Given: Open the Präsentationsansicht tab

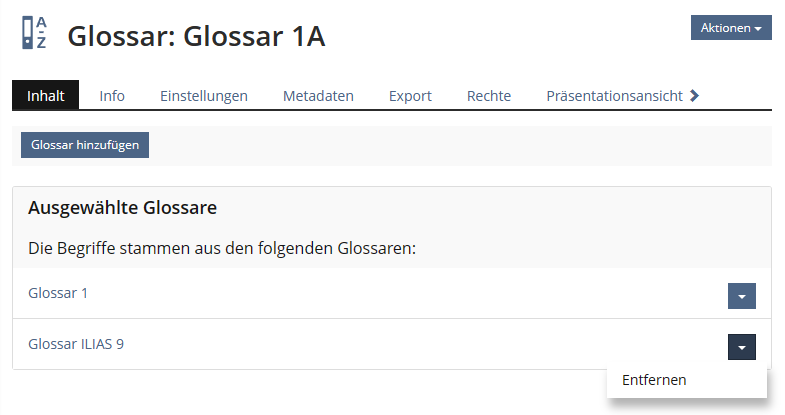Looking at the screenshot, I should coord(614,96).
